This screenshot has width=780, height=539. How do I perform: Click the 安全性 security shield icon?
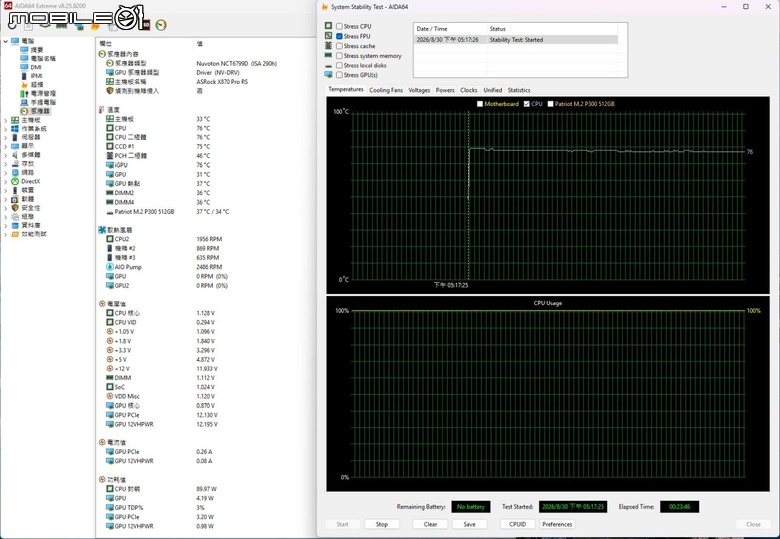[x=15, y=208]
